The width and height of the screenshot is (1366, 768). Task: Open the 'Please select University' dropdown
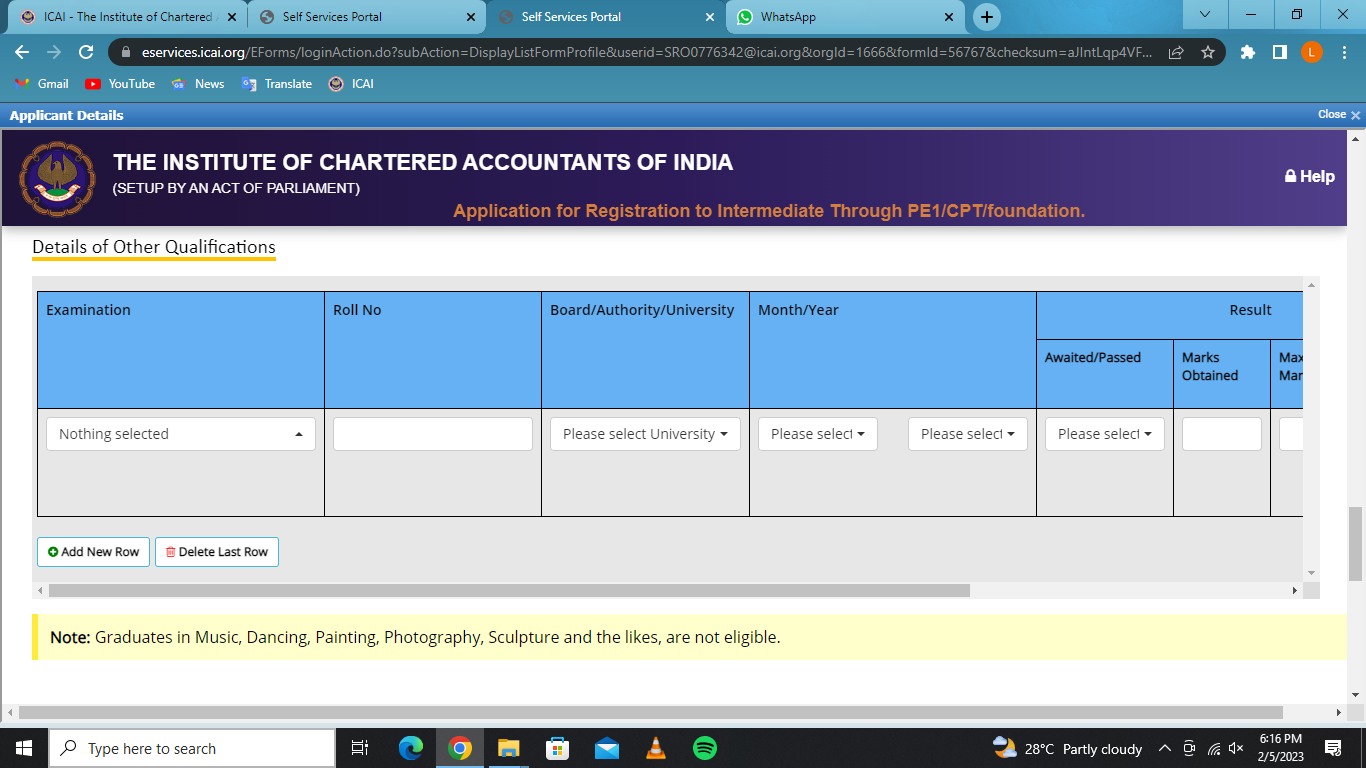[645, 434]
